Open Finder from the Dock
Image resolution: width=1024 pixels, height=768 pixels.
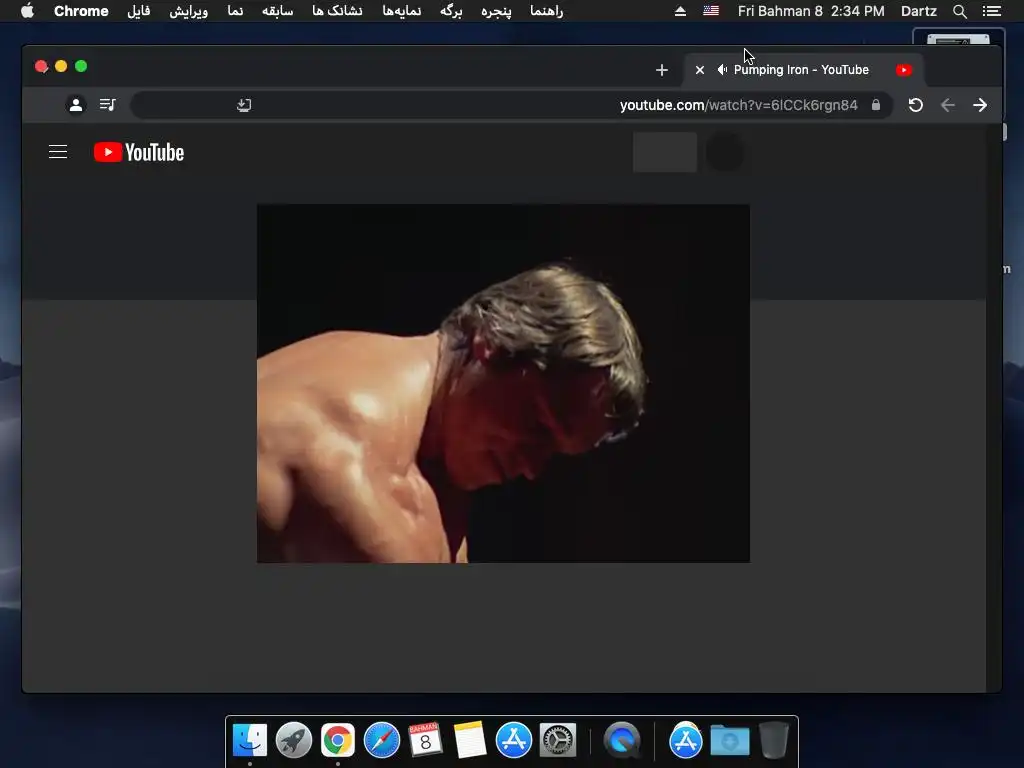pyautogui.click(x=249, y=740)
